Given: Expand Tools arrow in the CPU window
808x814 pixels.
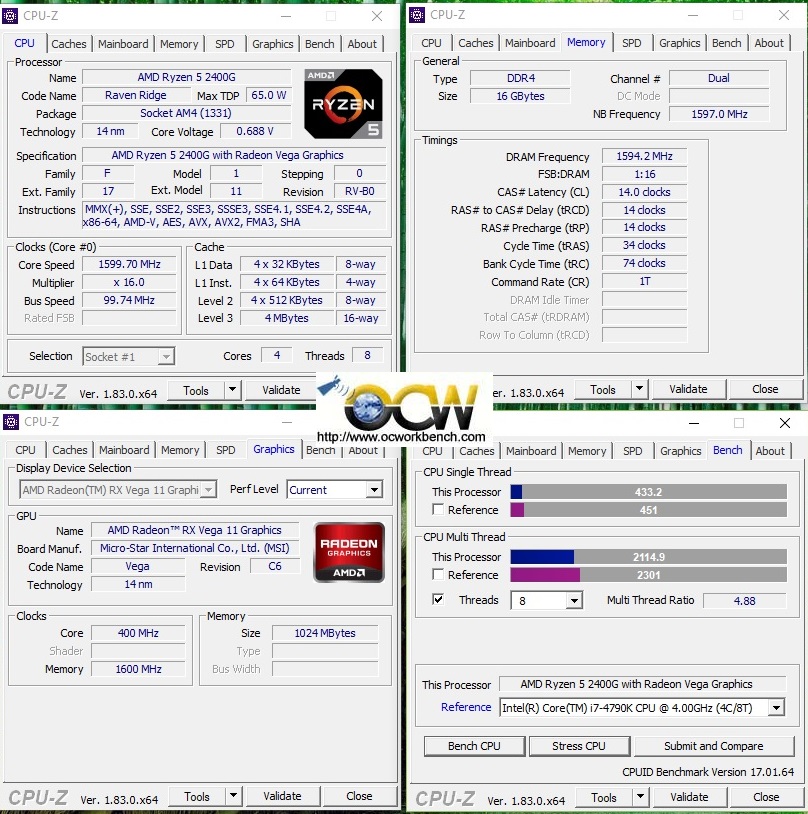Looking at the screenshot, I should pyautogui.click(x=232, y=390).
